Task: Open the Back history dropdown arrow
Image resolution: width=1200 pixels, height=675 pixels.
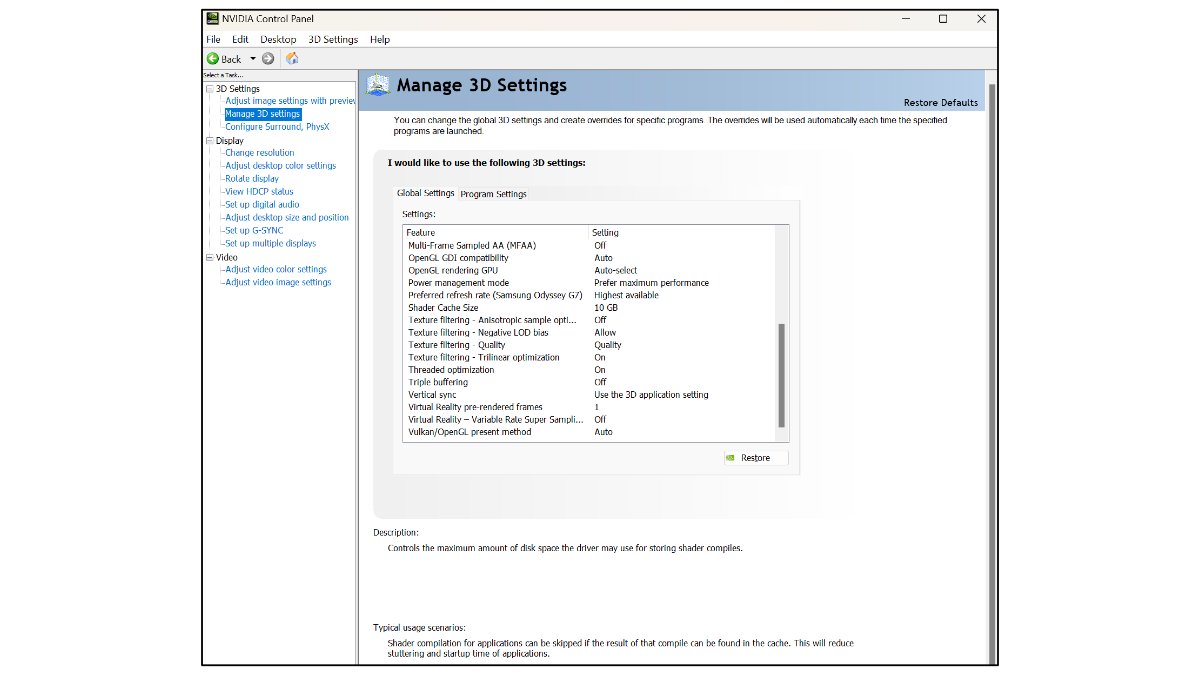Action: coord(253,59)
